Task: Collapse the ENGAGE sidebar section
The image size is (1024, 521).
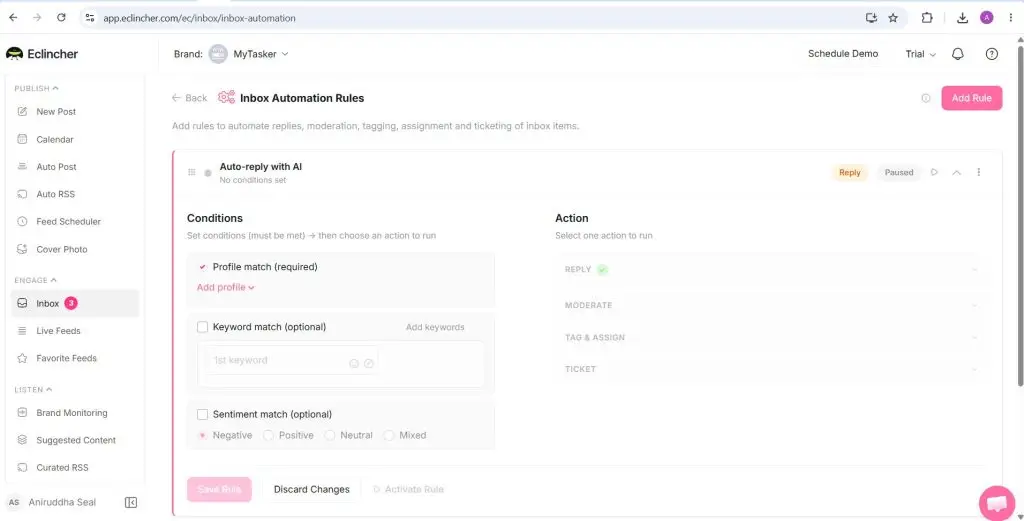Action: point(35,280)
